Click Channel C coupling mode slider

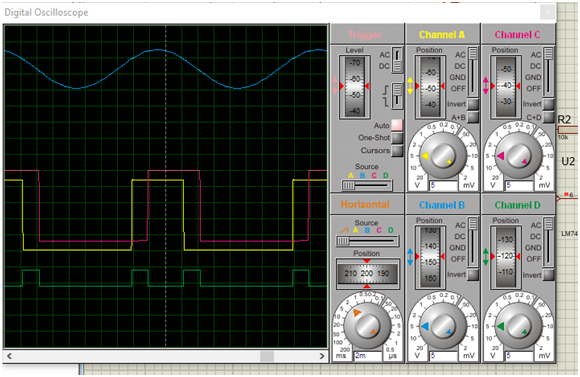(549, 72)
